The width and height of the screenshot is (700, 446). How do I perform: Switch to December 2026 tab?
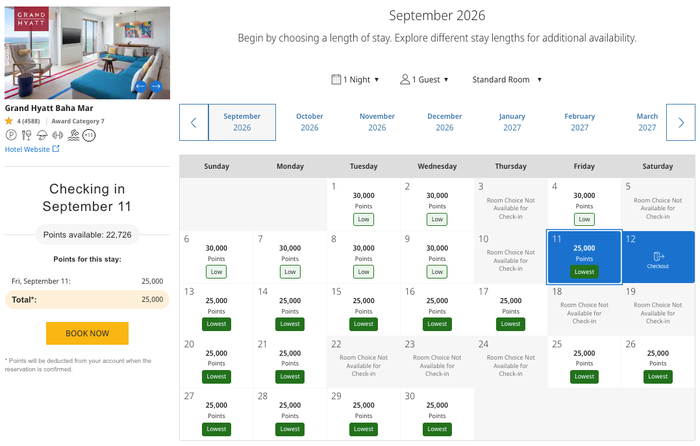445,122
